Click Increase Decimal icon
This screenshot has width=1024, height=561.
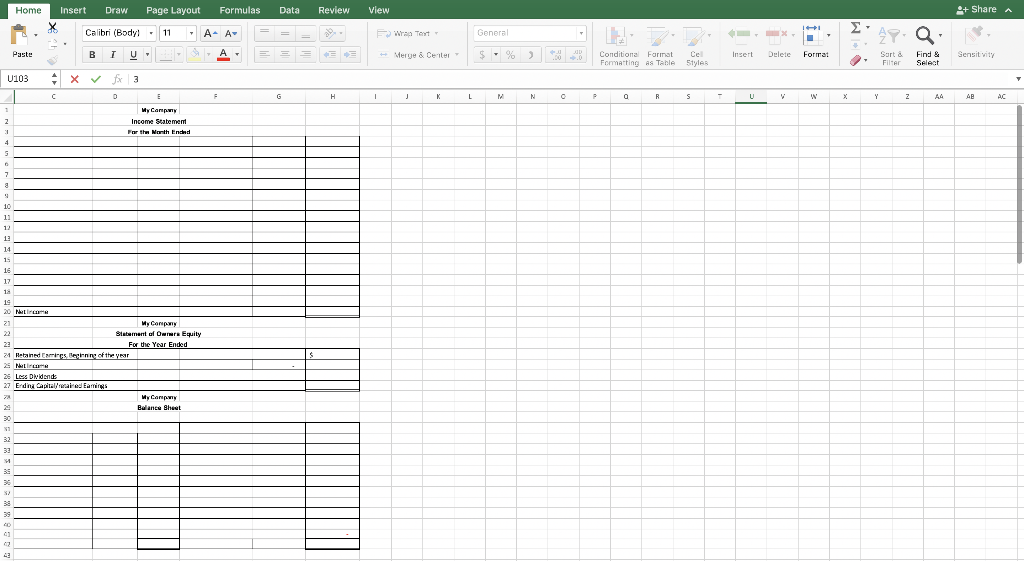pos(556,55)
